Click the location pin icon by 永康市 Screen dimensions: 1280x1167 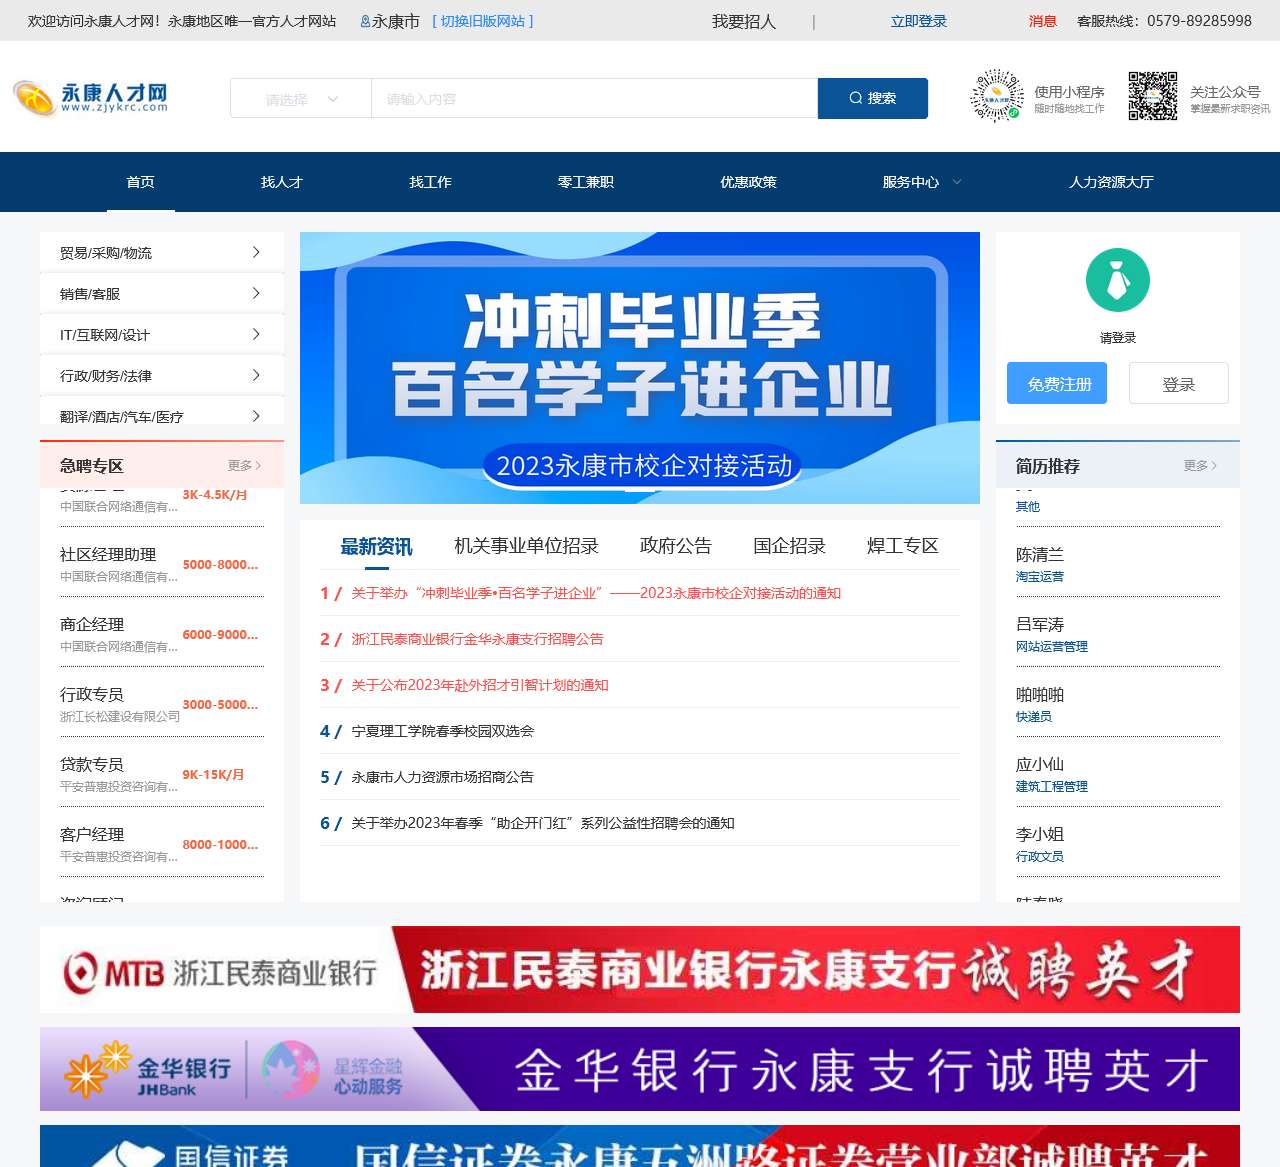tap(365, 21)
